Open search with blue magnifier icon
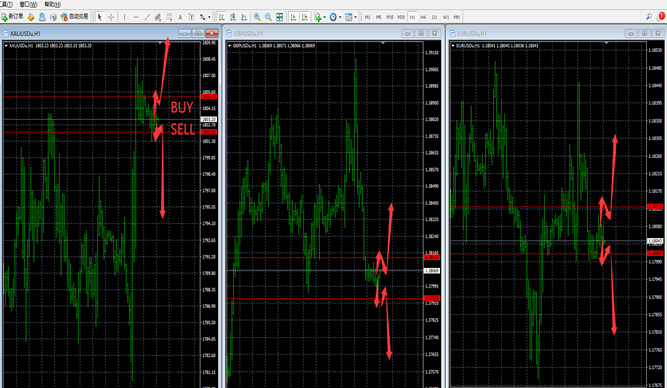 649,17
